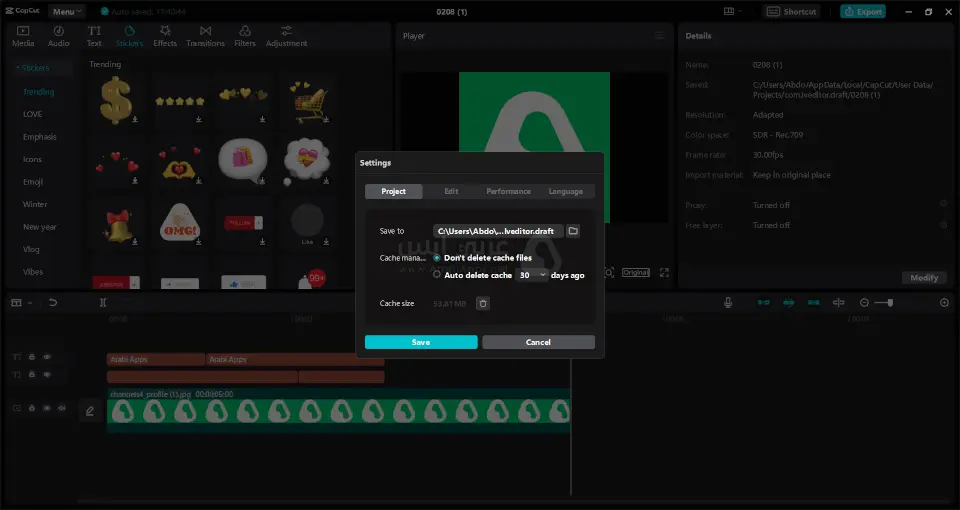Switch to the Performance tab in Settings
Image resolution: width=960 pixels, height=510 pixels.
point(509,191)
